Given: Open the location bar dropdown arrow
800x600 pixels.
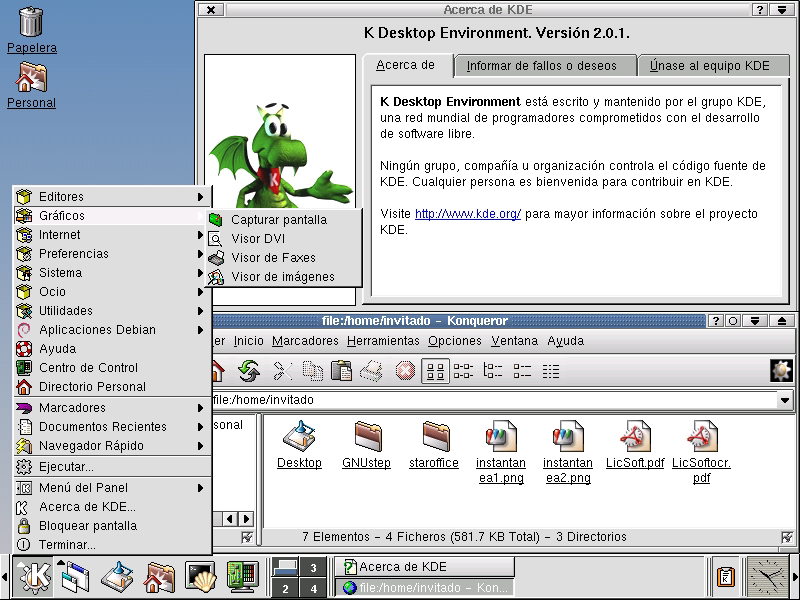Looking at the screenshot, I should [x=785, y=400].
